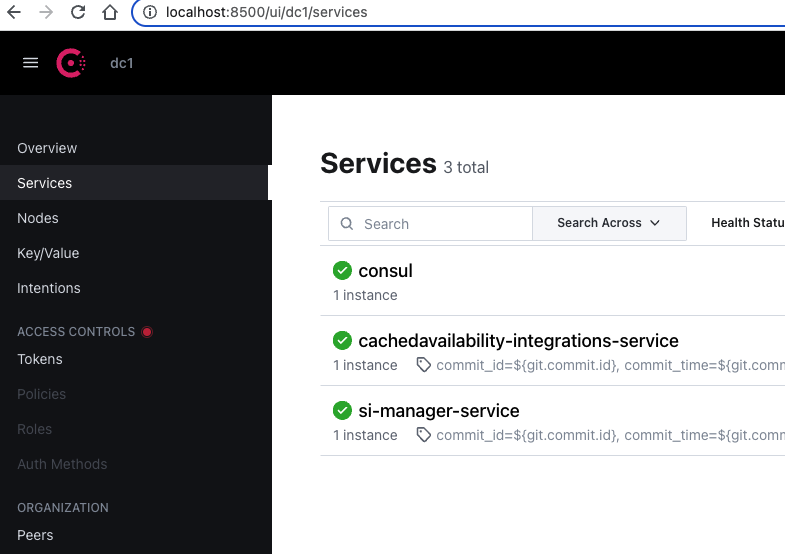Click the Consul logo icon

[x=71, y=63]
